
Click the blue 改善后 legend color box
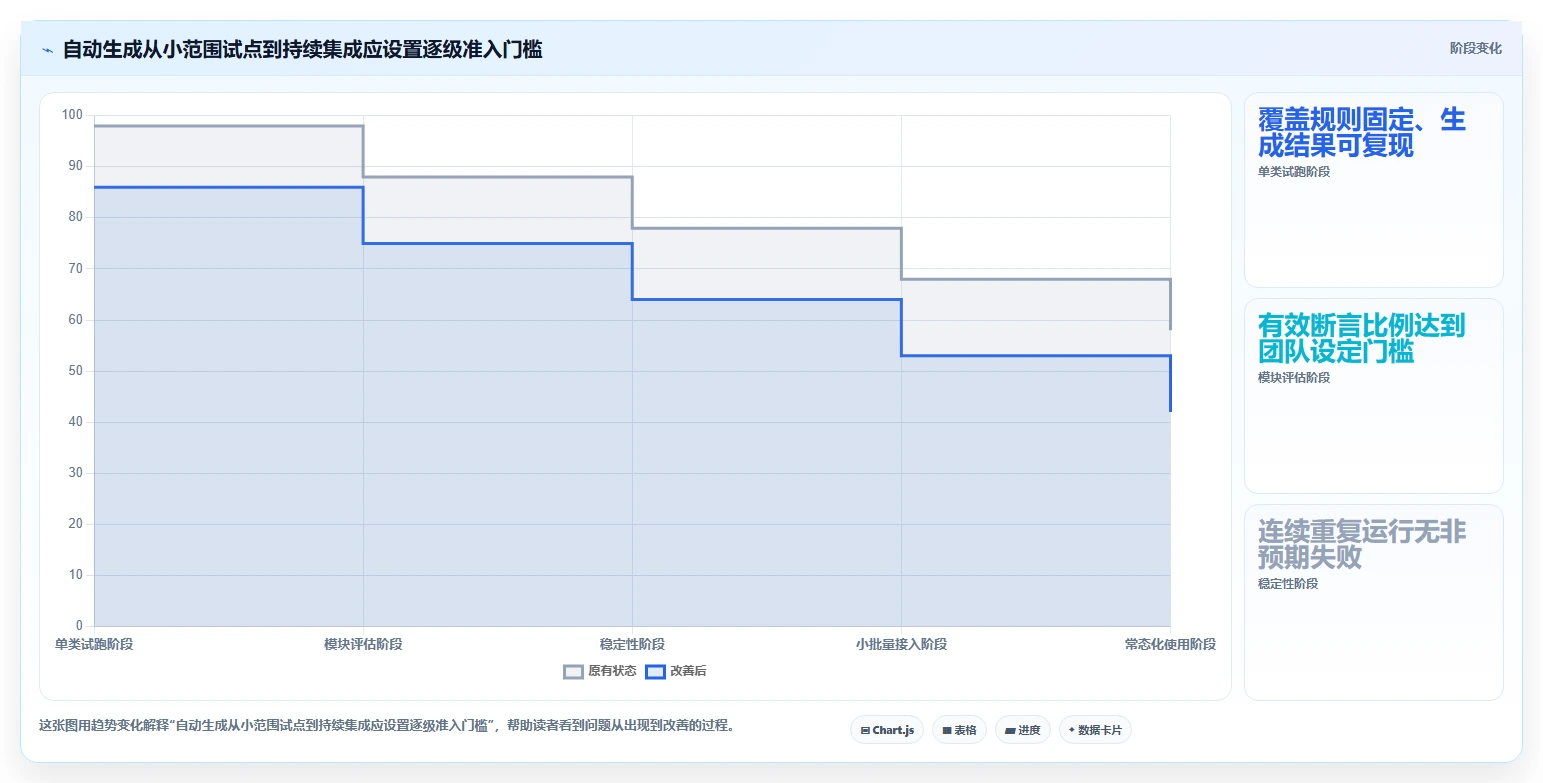pos(655,671)
